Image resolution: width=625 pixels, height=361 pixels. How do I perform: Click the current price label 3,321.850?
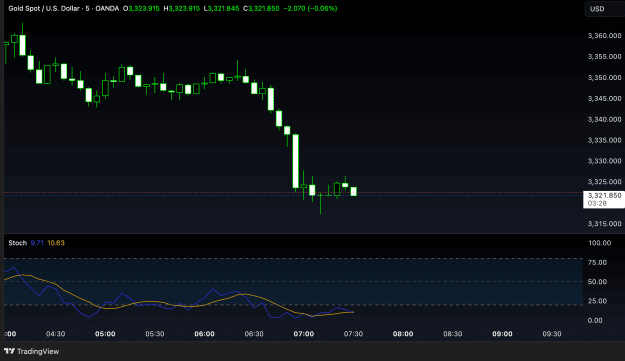[605, 196]
